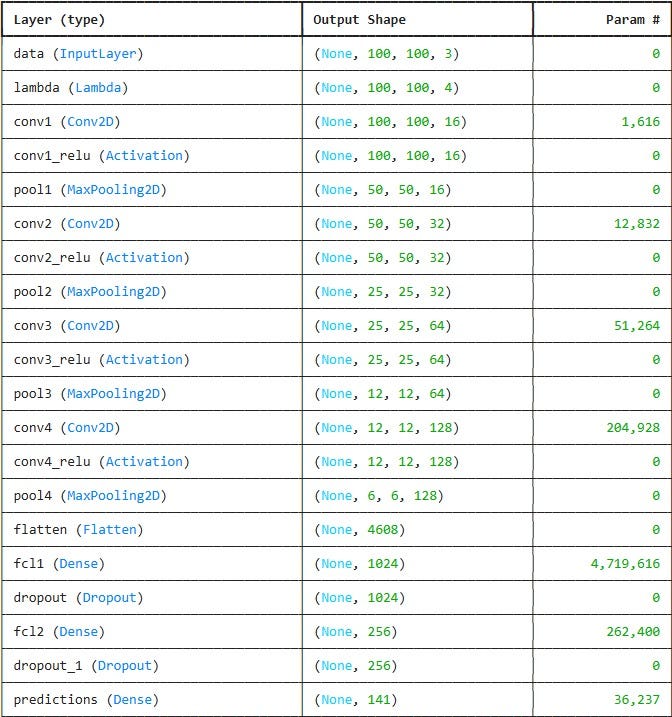This screenshot has width=672, height=717.
Task: Select the flatten output shape (None, 4608)
Action: (359, 530)
